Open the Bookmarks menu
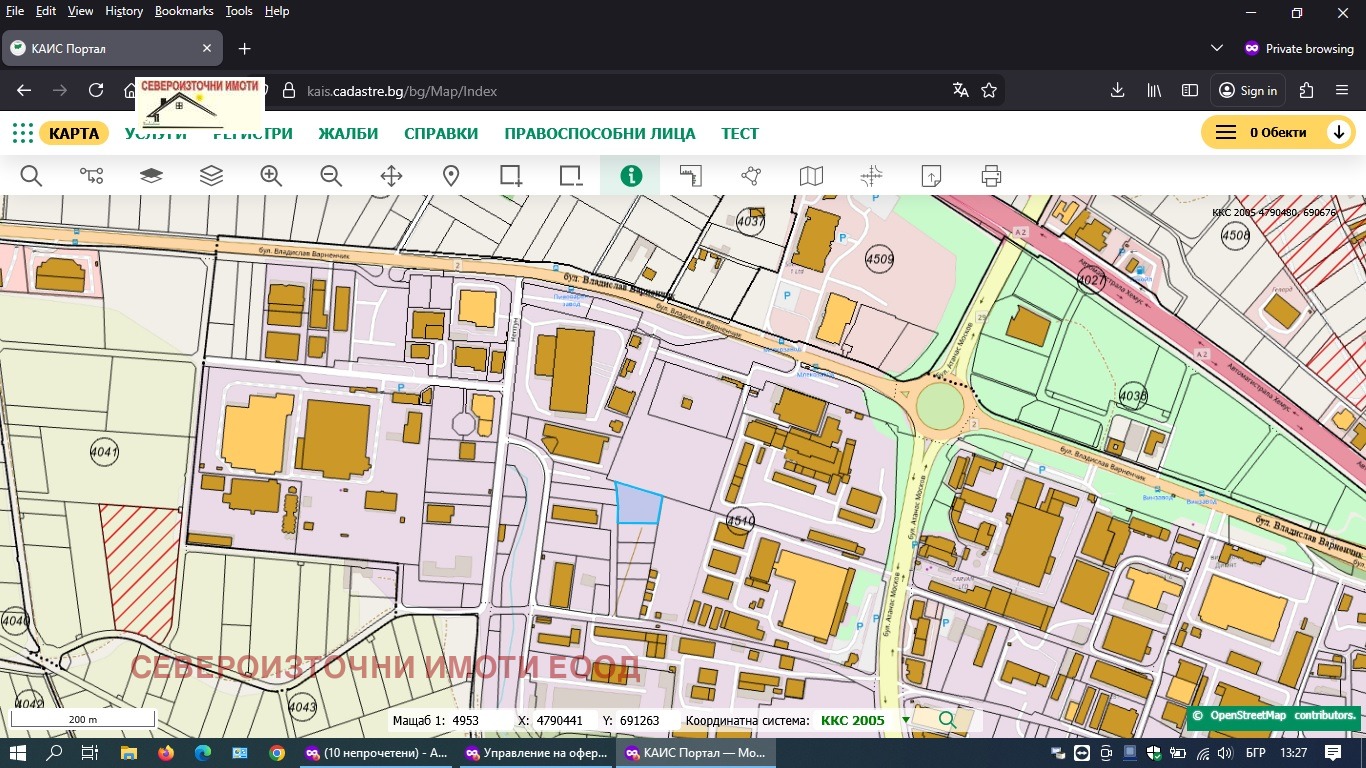Screen dimensions: 1366x768 point(184,11)
